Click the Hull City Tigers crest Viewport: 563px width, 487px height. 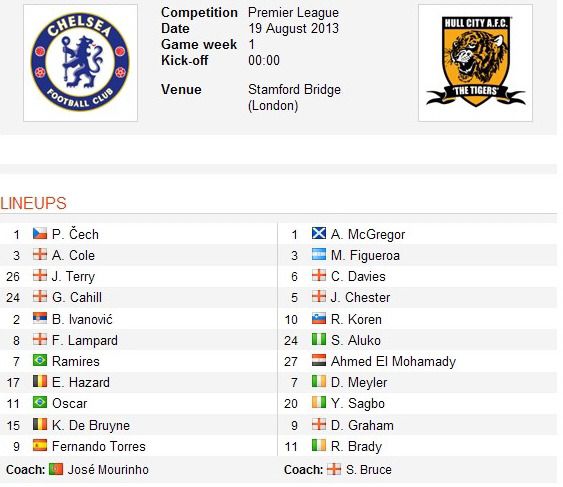pos(475,61)
